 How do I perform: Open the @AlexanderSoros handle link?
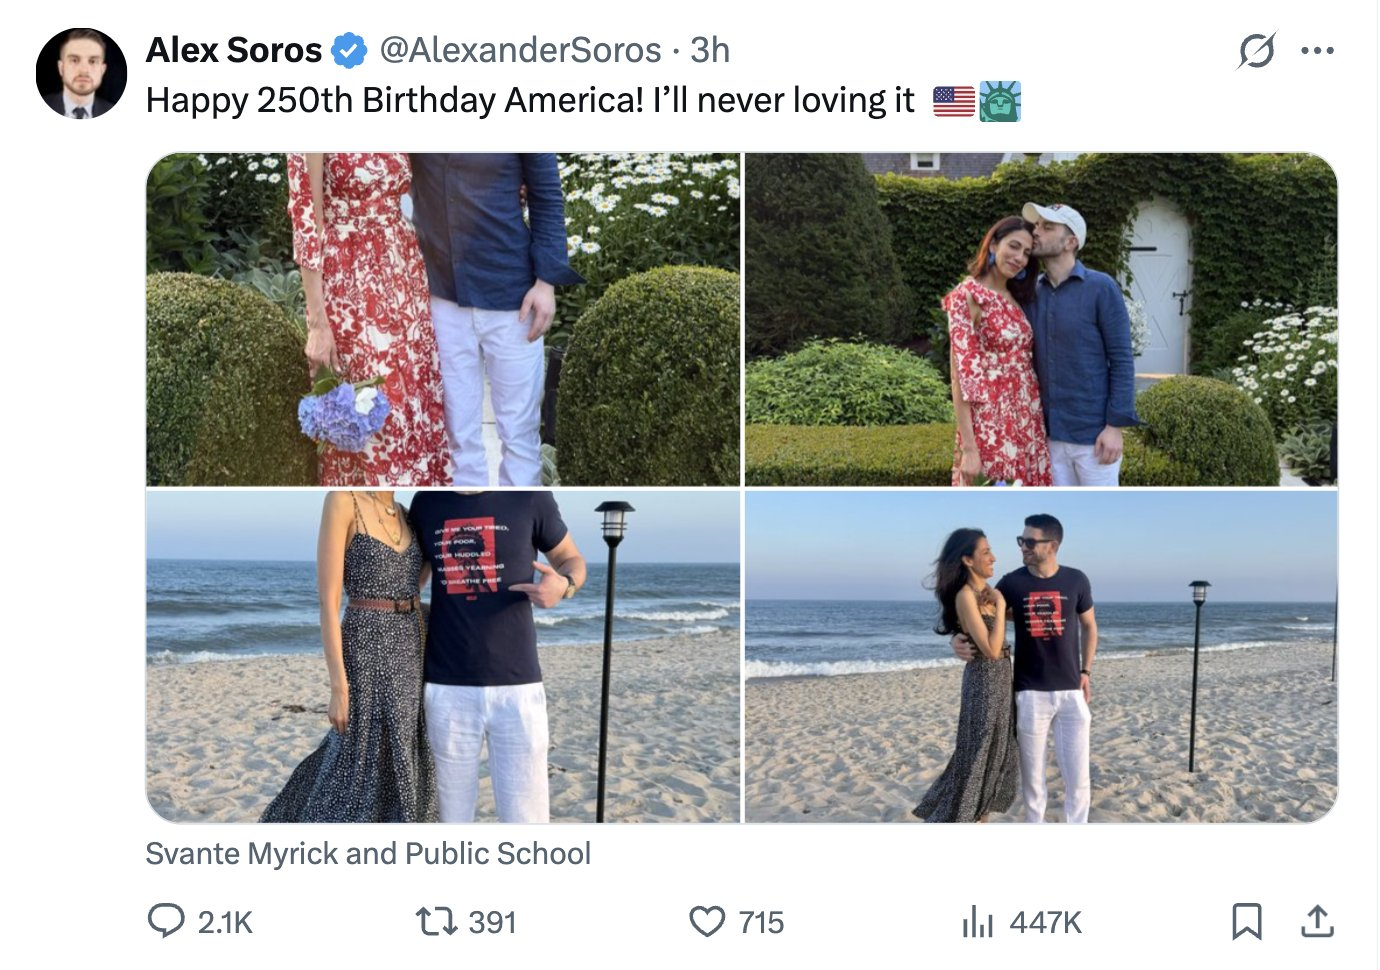point(520,50)
